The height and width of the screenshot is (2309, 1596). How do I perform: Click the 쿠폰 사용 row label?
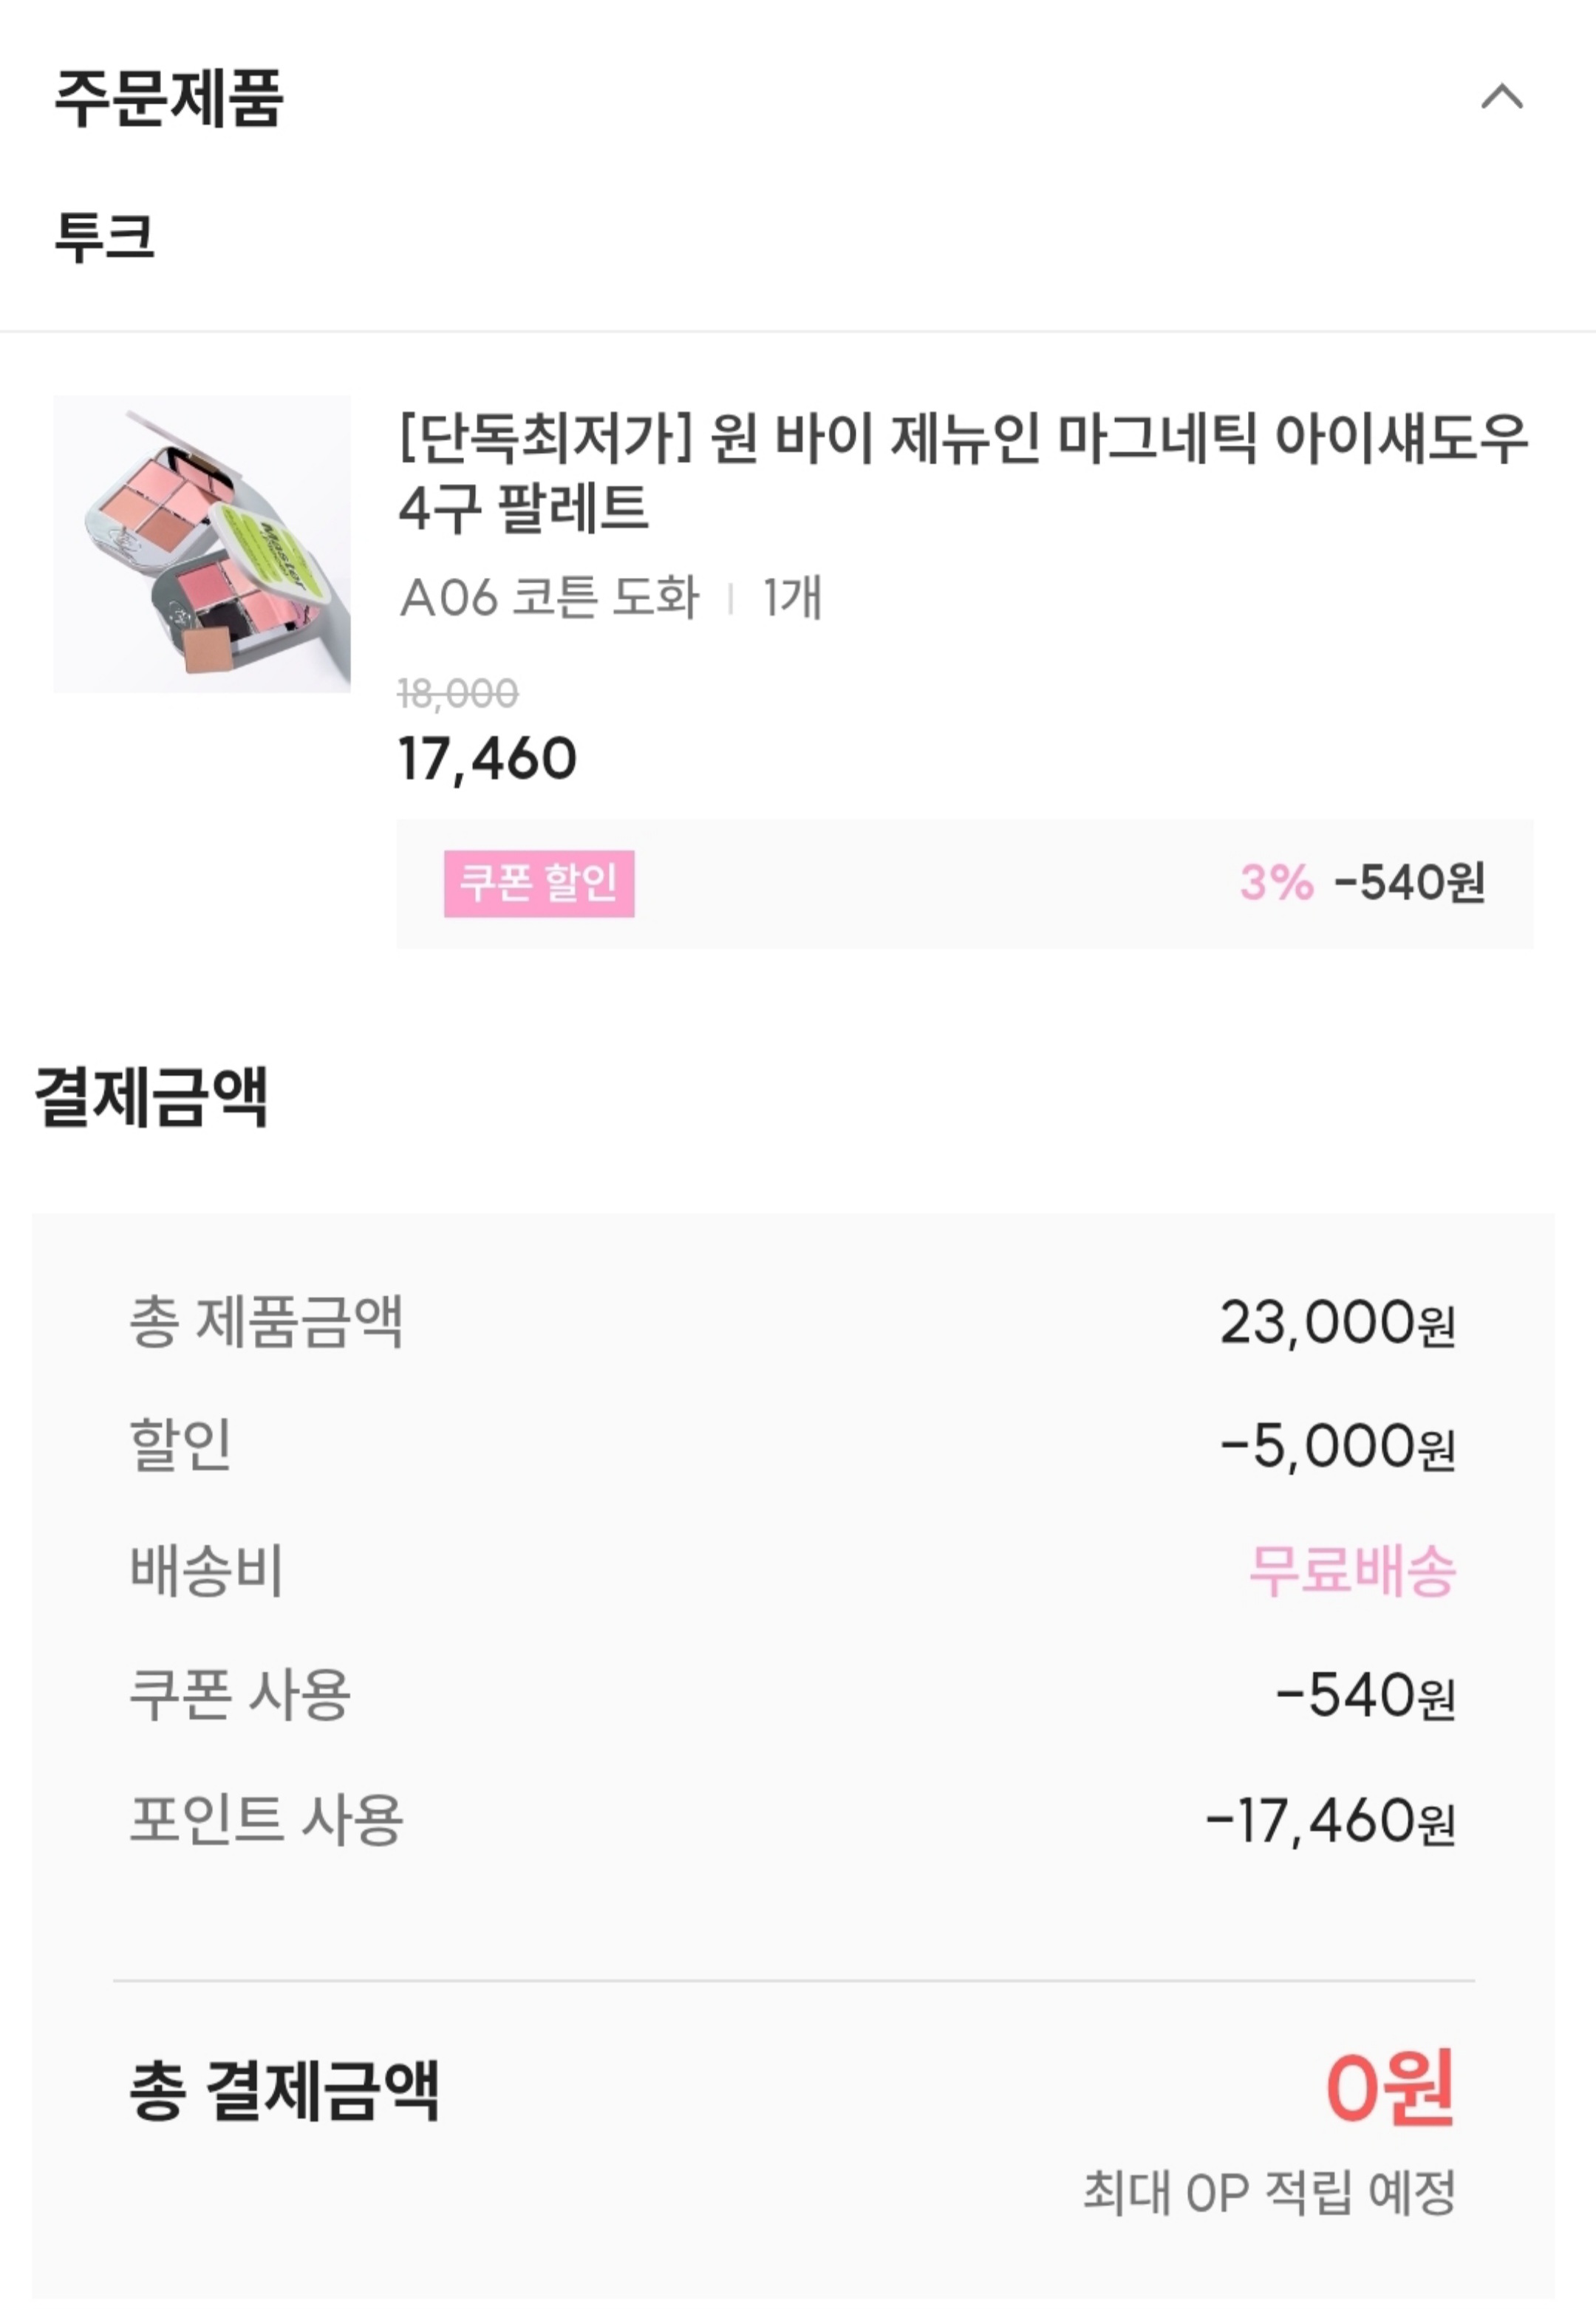pyautogui.click(x=240, y=1694)
